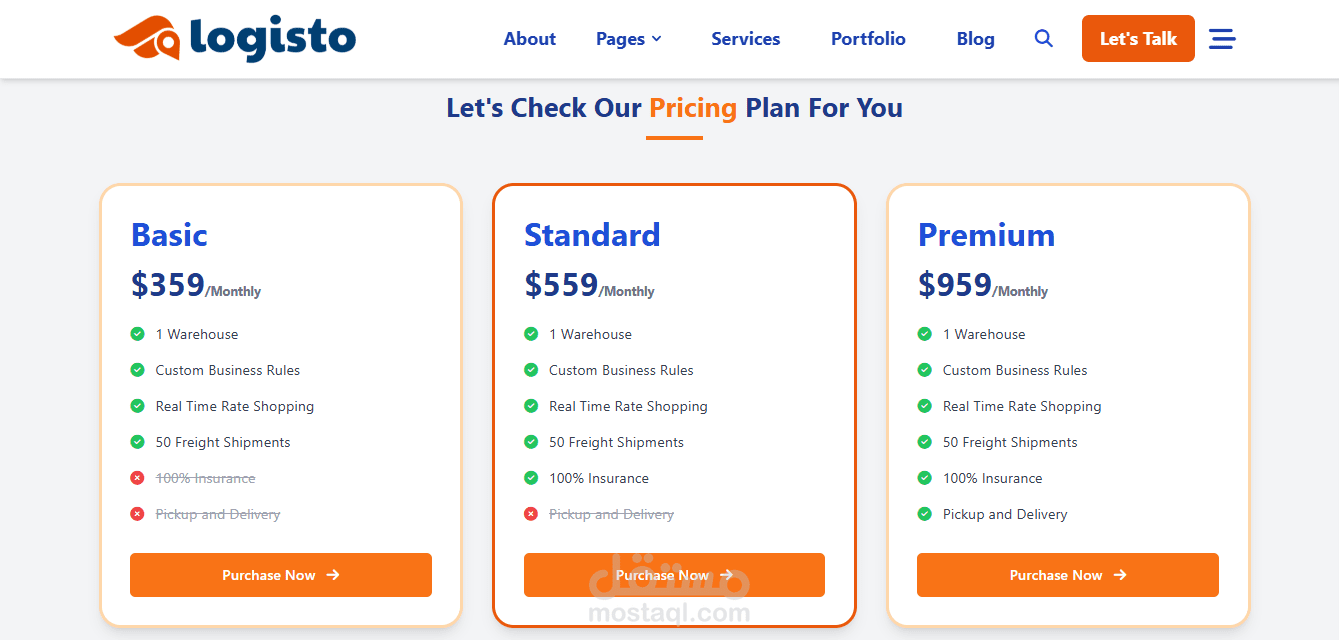Click green check beside Standard 100% Insurance
Image resolution: width=1339 pixels, height=640 pixels.
click(531, 478)
